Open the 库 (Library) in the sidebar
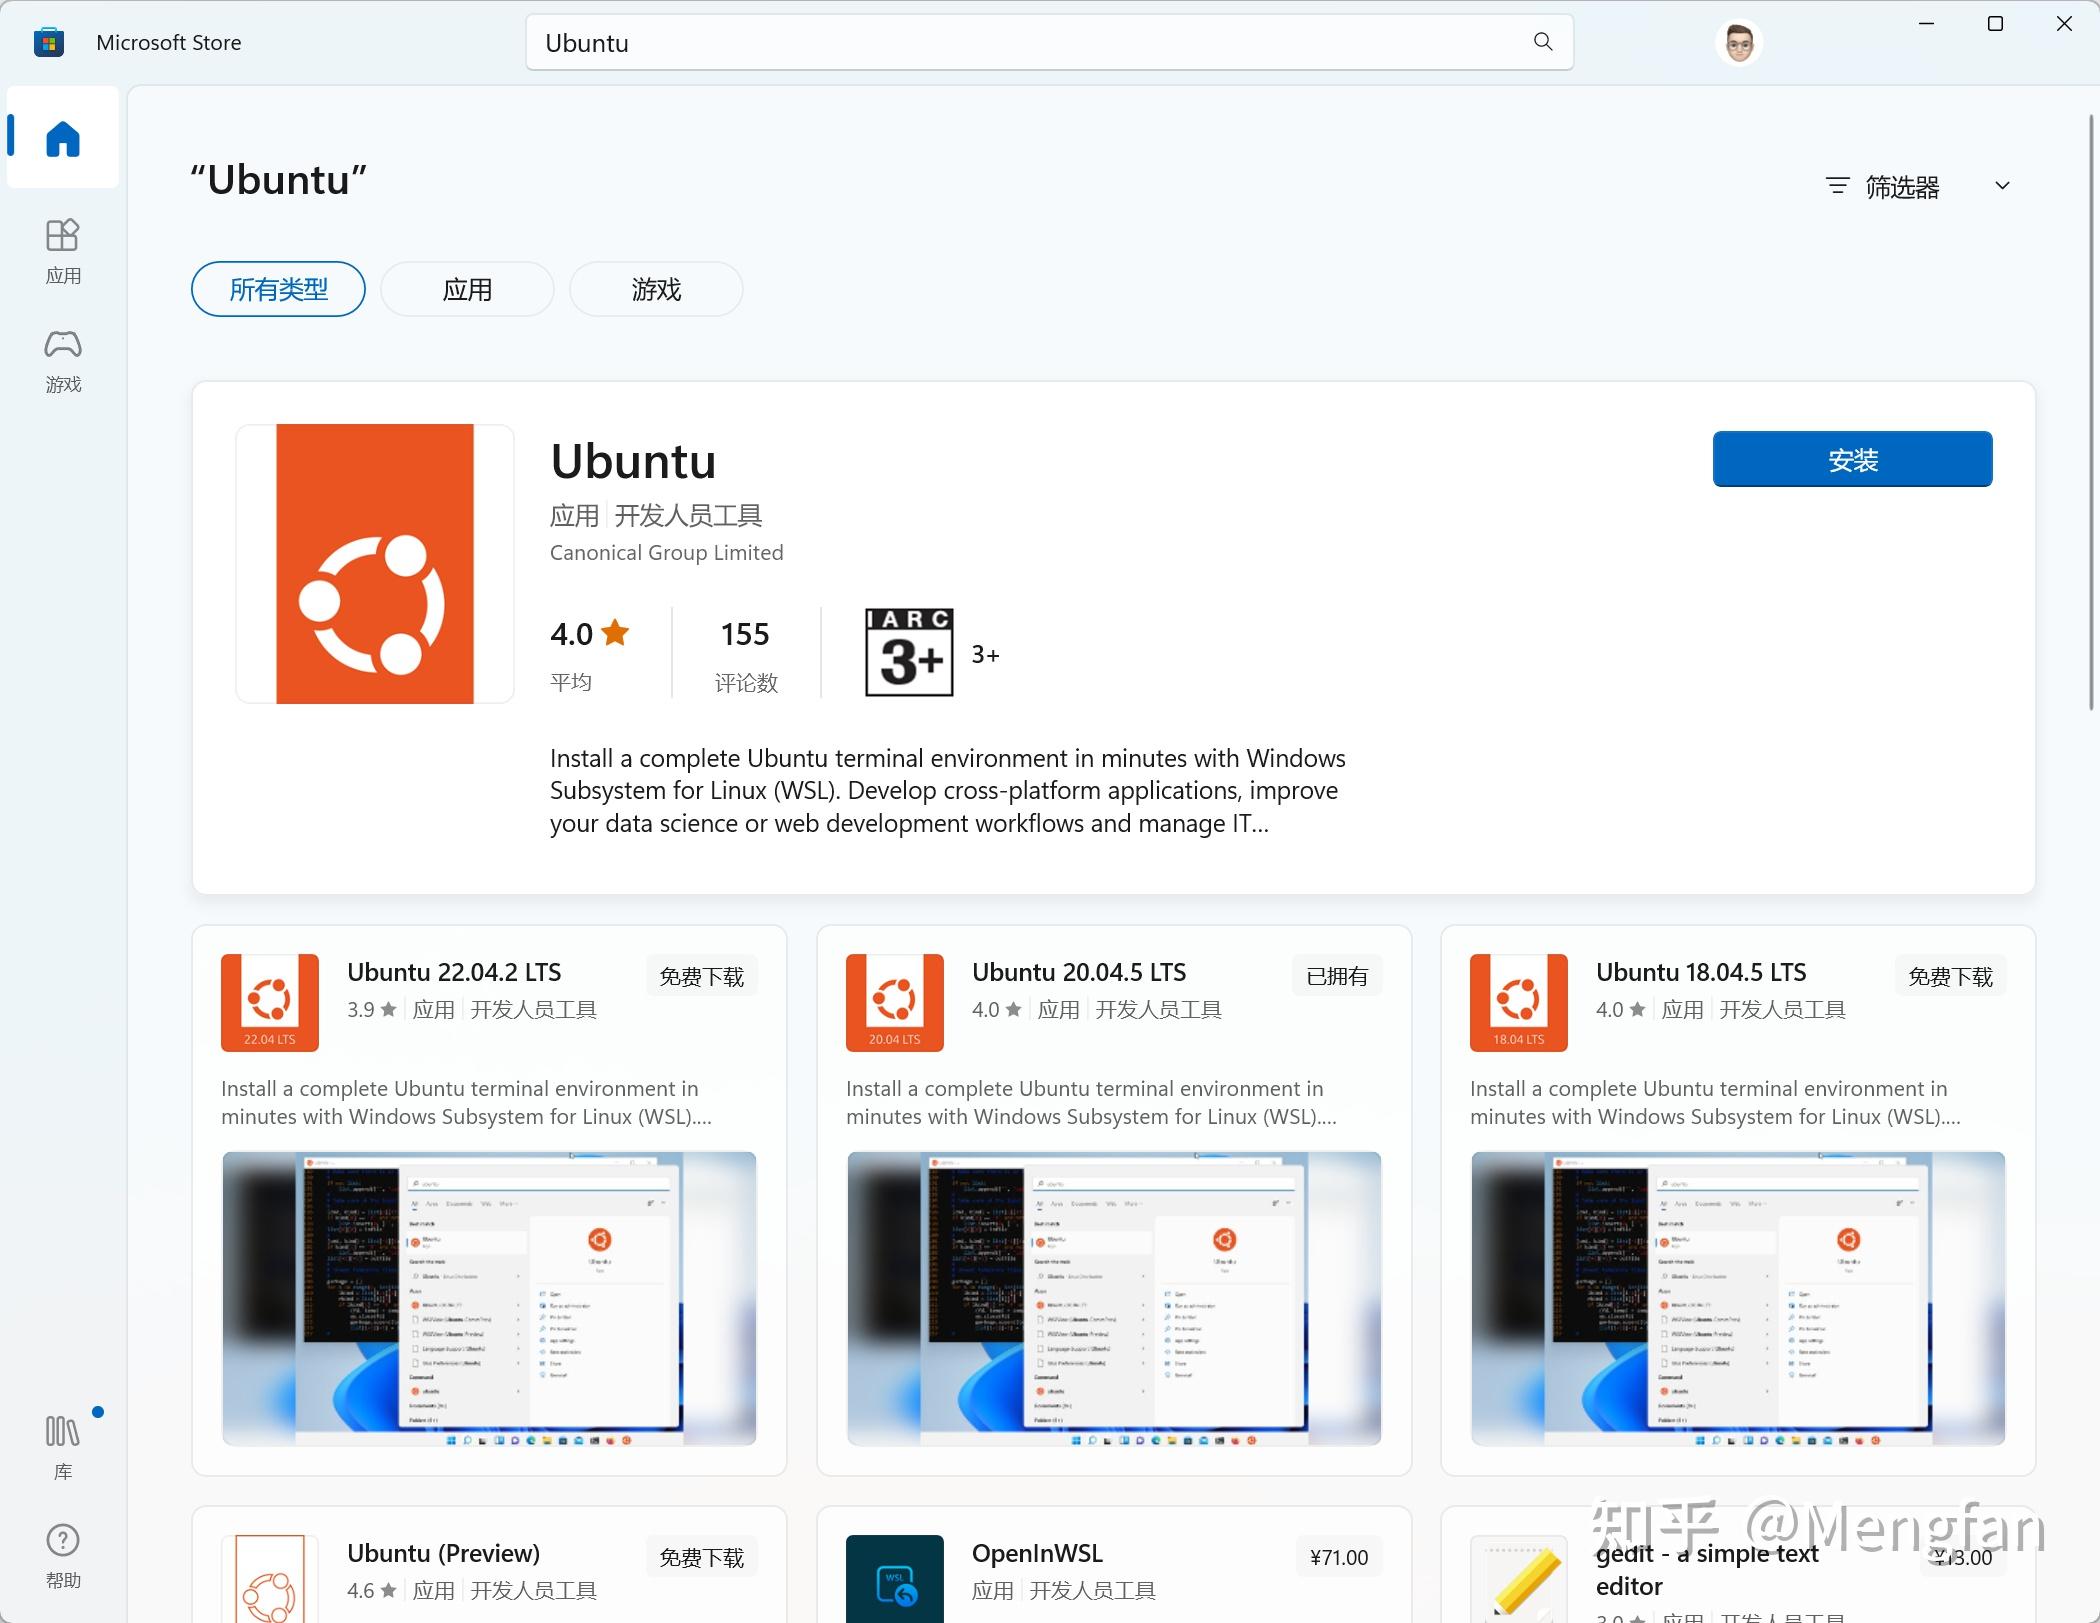 (63, 1448)
